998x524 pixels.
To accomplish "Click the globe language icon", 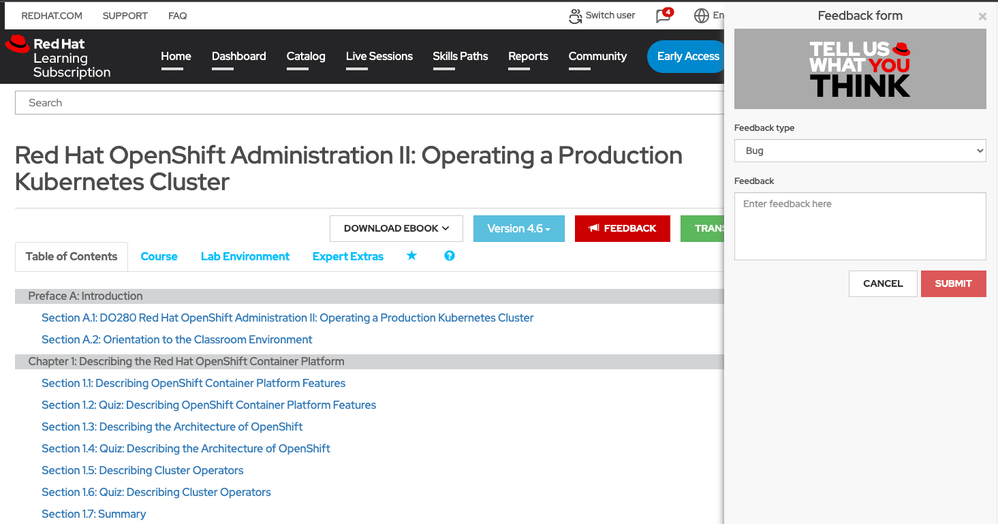I will coord(701,16).
